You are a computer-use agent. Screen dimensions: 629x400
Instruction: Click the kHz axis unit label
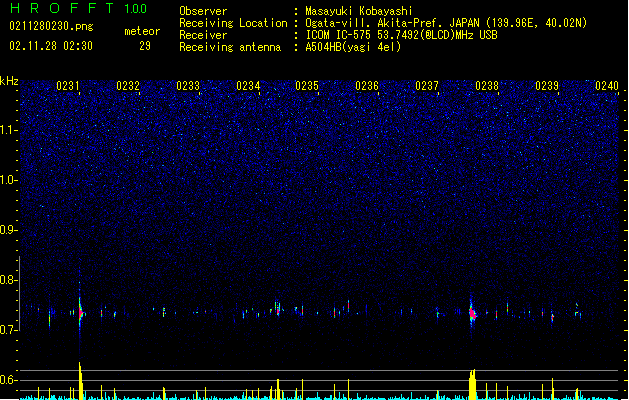click(x=9, y=81)
